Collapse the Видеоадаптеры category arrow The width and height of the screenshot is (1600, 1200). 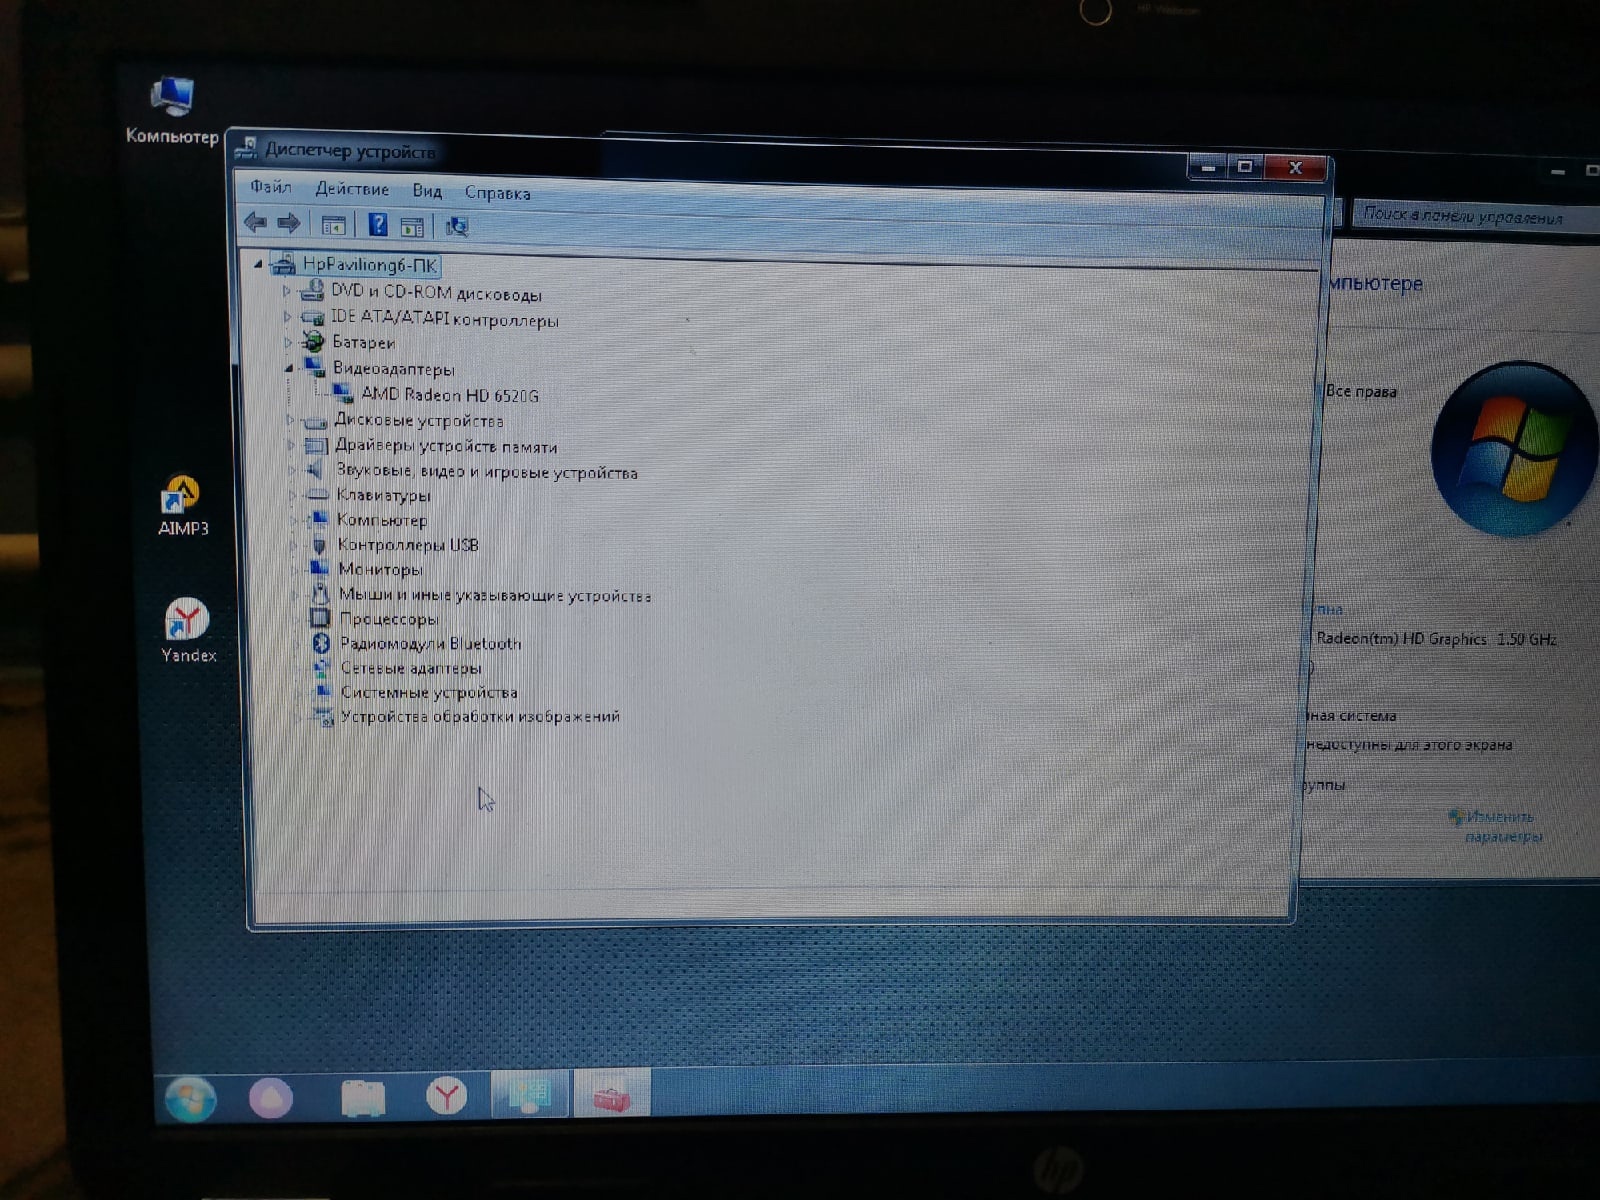click(x=289, y=368)
